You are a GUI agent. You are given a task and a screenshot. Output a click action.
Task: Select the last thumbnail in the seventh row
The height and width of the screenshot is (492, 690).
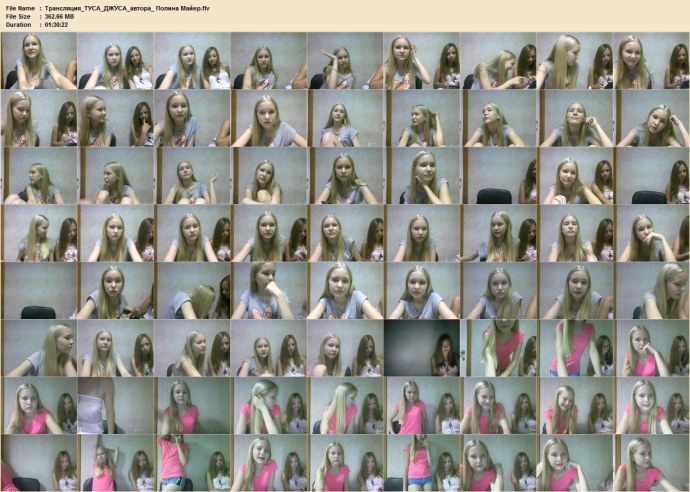point(651,405)
